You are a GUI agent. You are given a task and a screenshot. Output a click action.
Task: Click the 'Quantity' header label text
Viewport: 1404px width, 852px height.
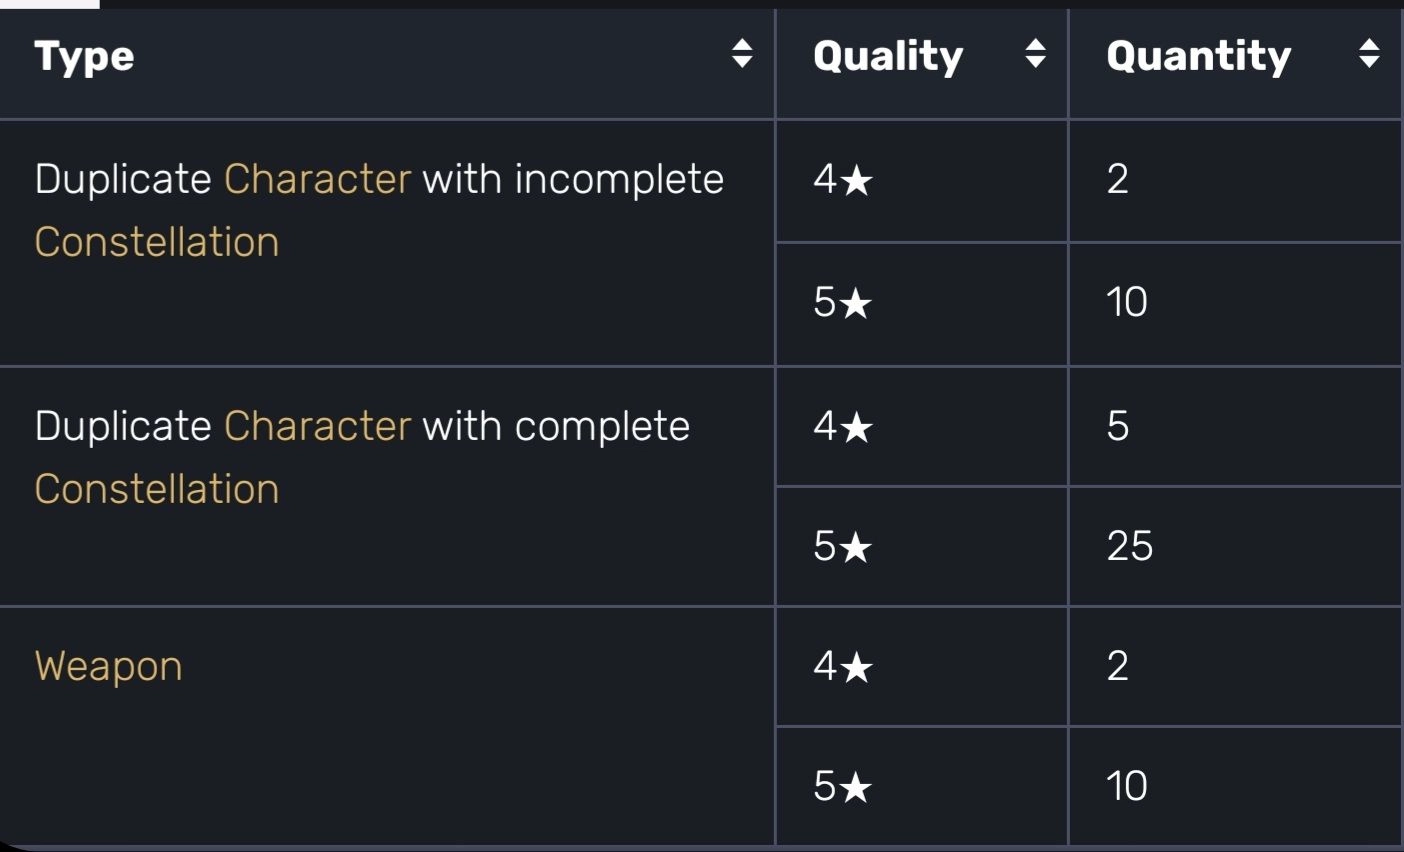pyautogui.click(x=1198, y=56)
